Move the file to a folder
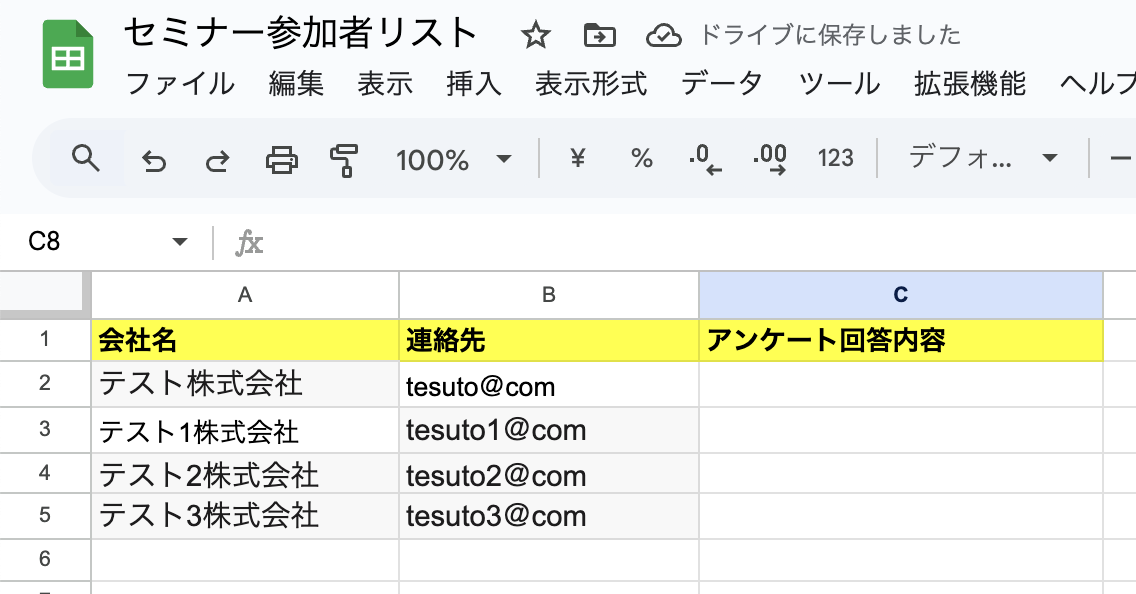Viewport: 1136px width, 594px height. (x=599, y=37)
